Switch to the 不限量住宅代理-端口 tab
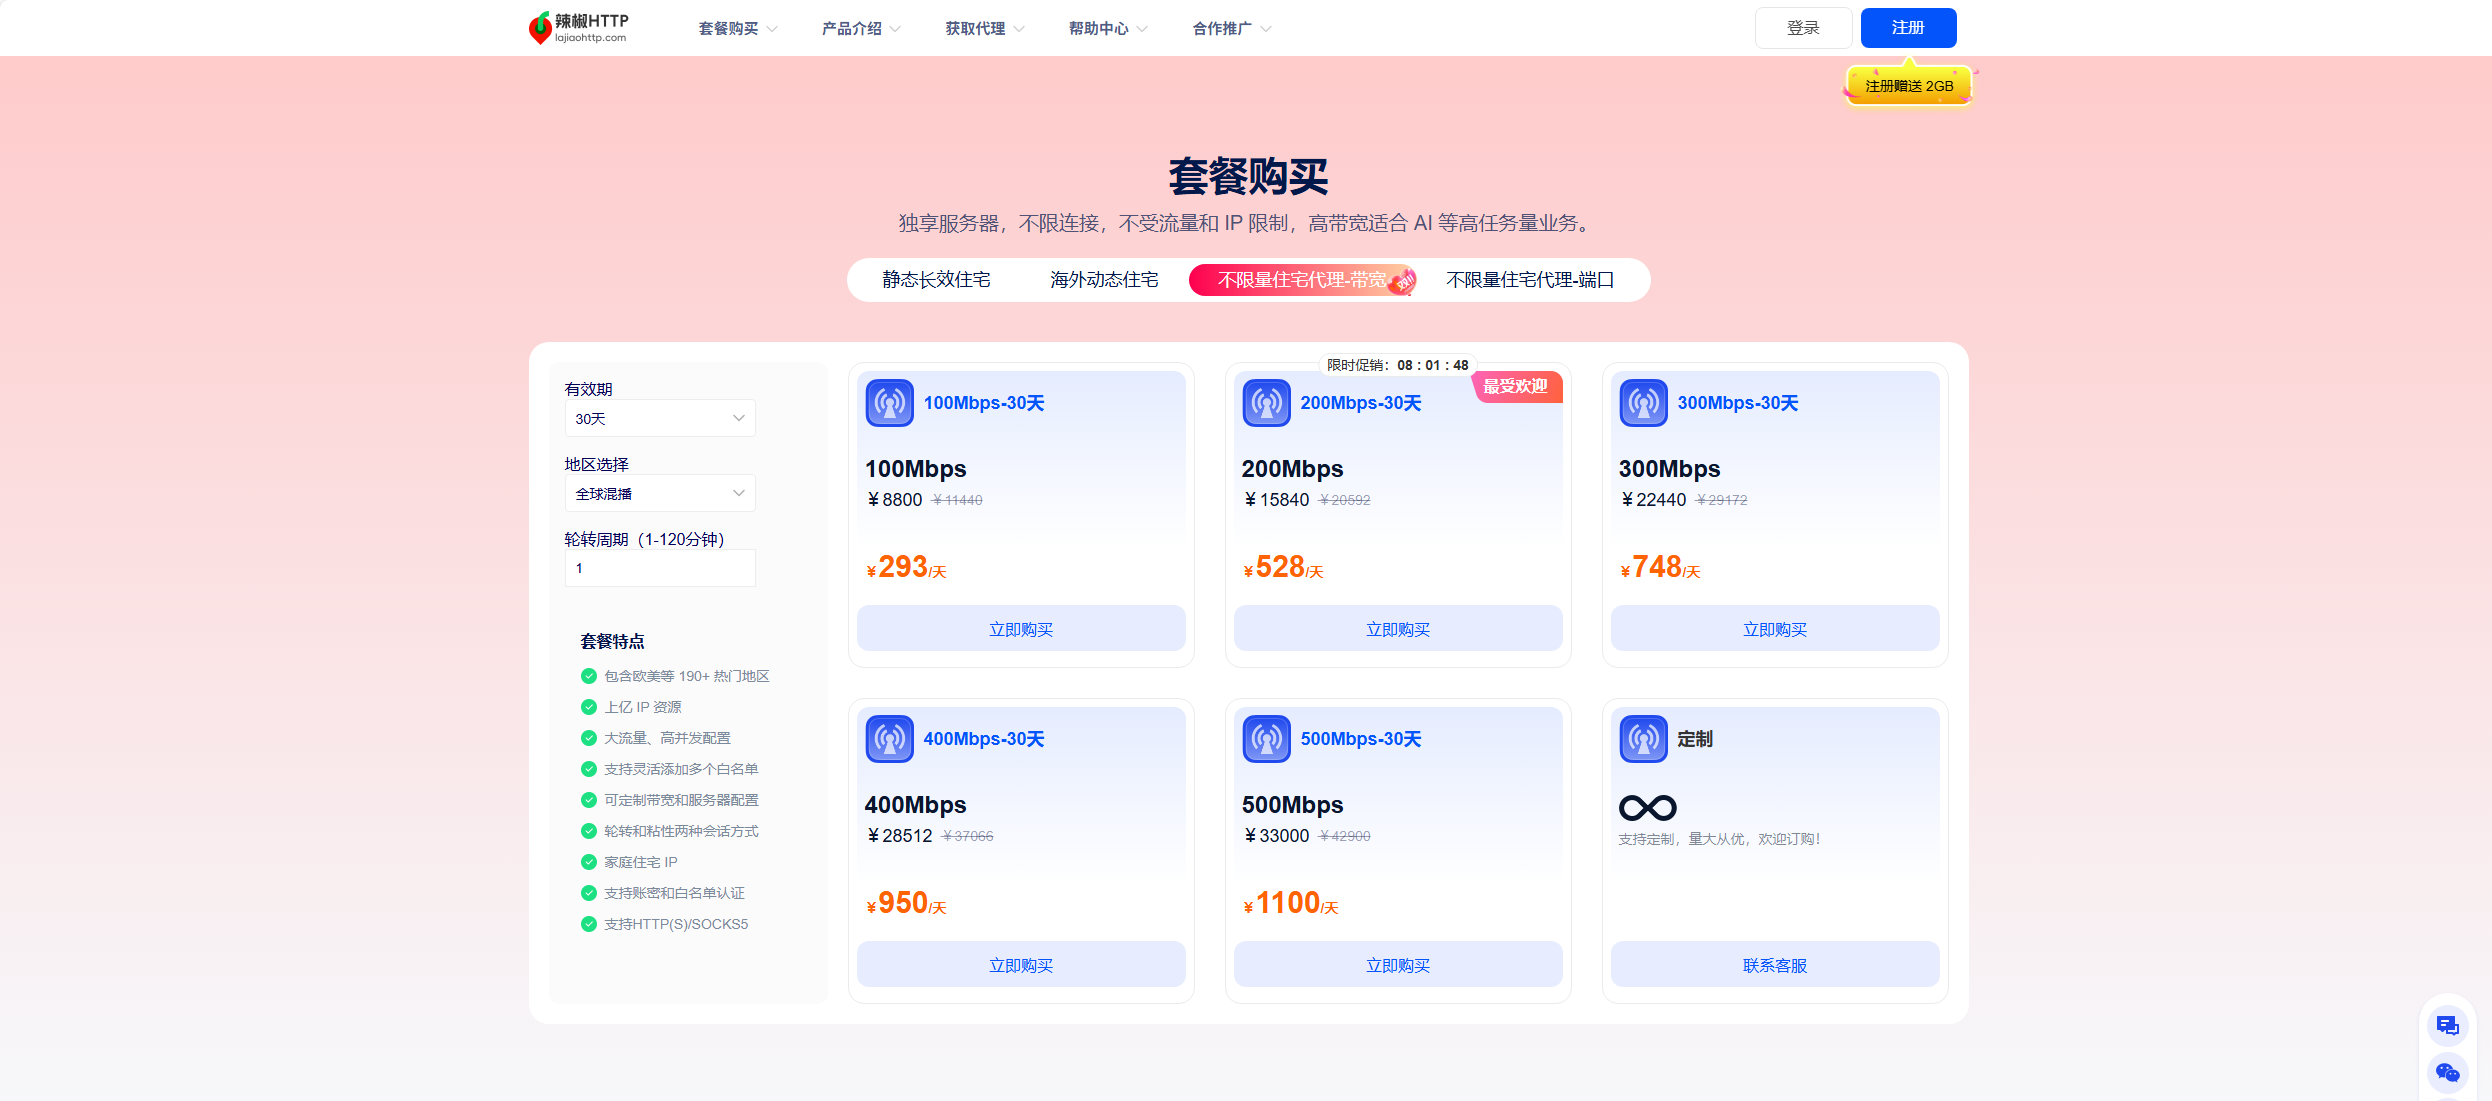 [1533, 280]
